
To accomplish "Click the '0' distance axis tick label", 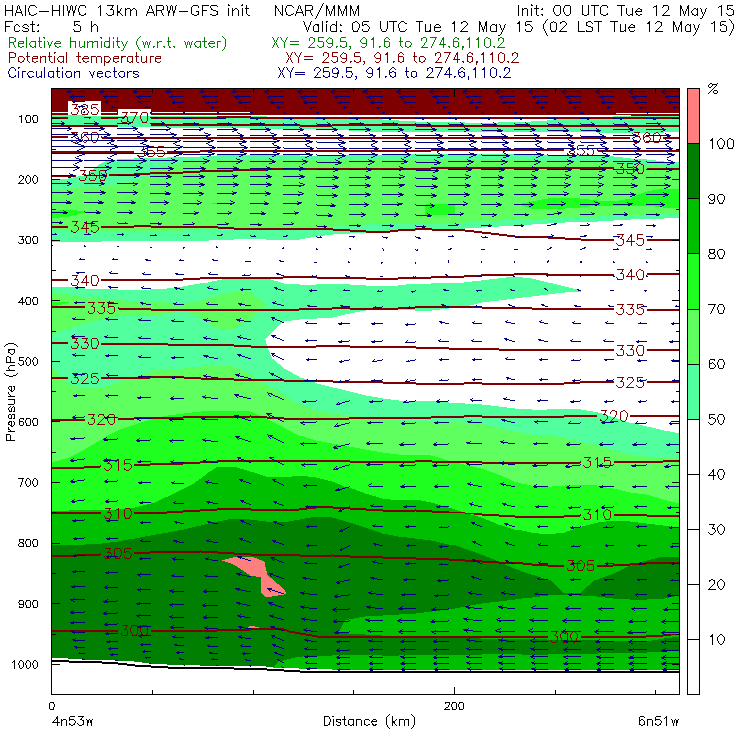I will coord(51,706).
